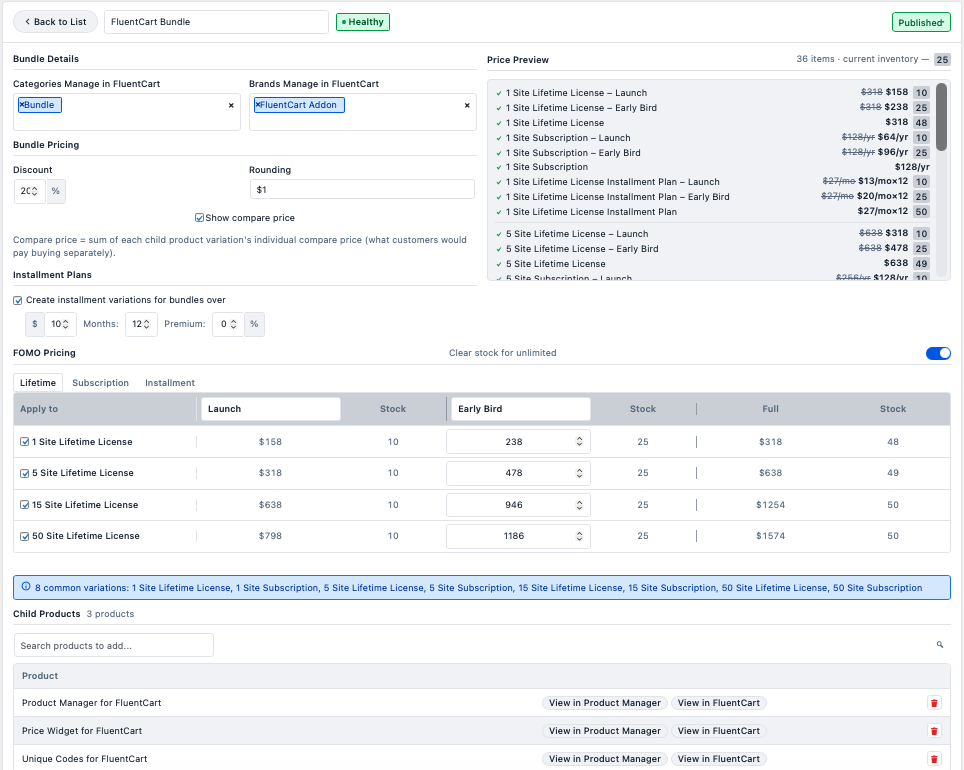This screenshot has height=770, width=964.
Task: Step the 946 Early Bird price
Action: coord(579,505)
